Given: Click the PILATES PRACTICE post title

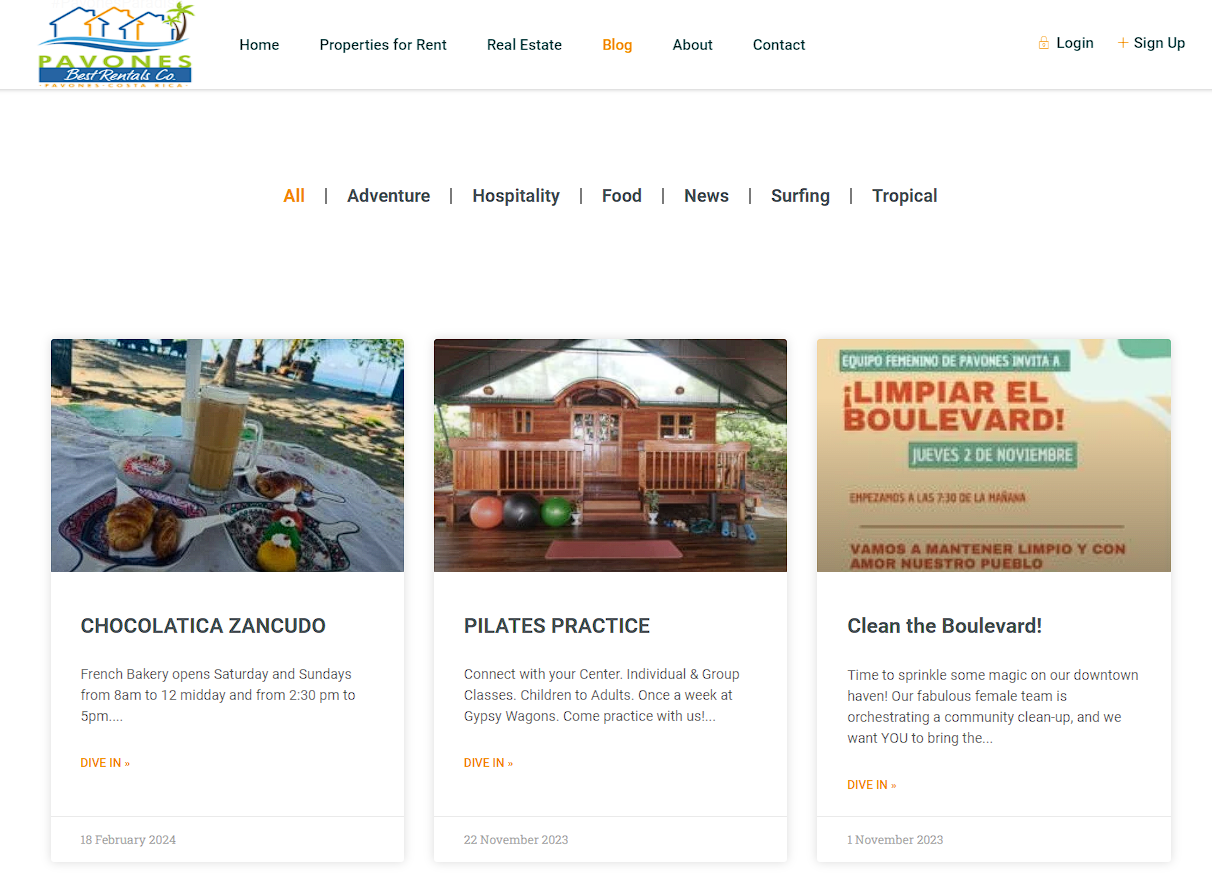Looking at the screenshot, I should (557, 626).
